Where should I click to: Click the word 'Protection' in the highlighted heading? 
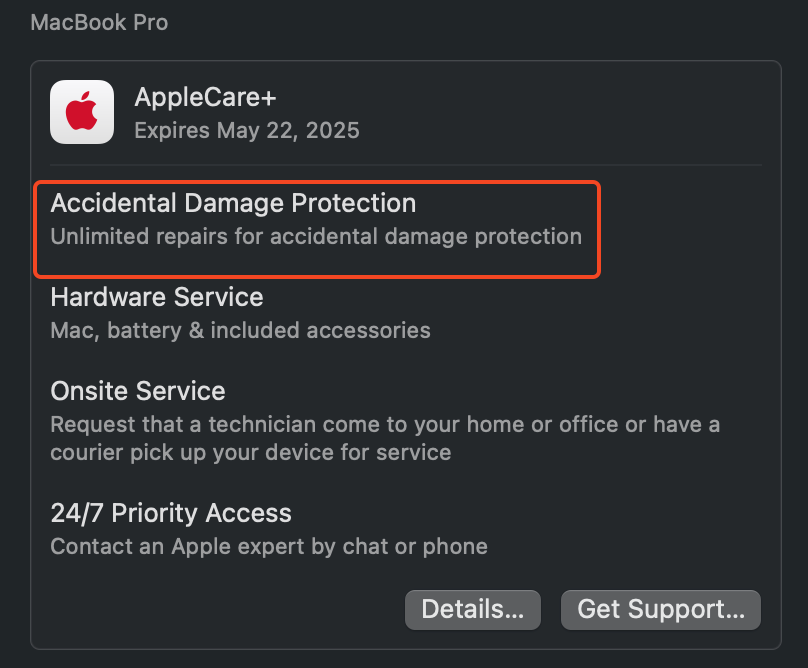click(x=353, y=203)
